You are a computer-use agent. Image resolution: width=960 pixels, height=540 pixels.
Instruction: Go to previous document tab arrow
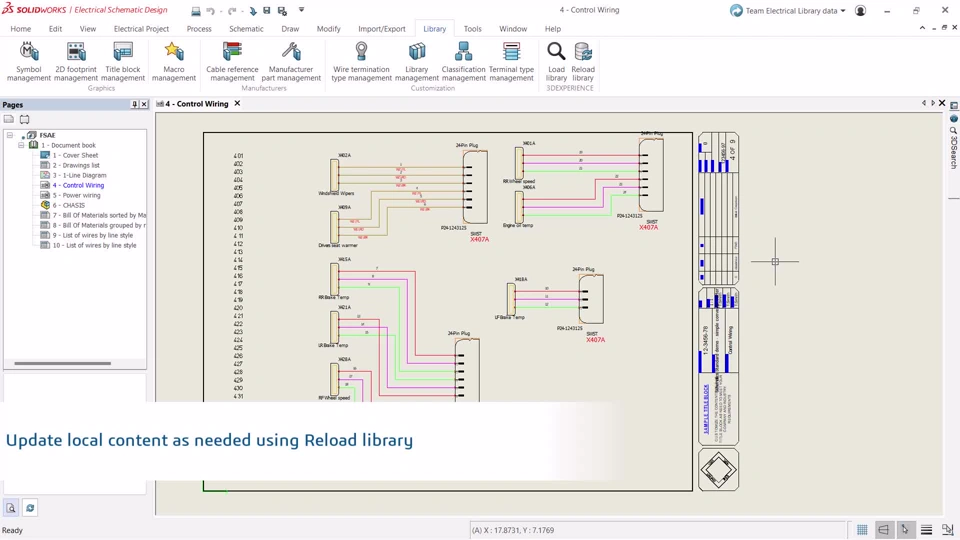tap(924, 103)
